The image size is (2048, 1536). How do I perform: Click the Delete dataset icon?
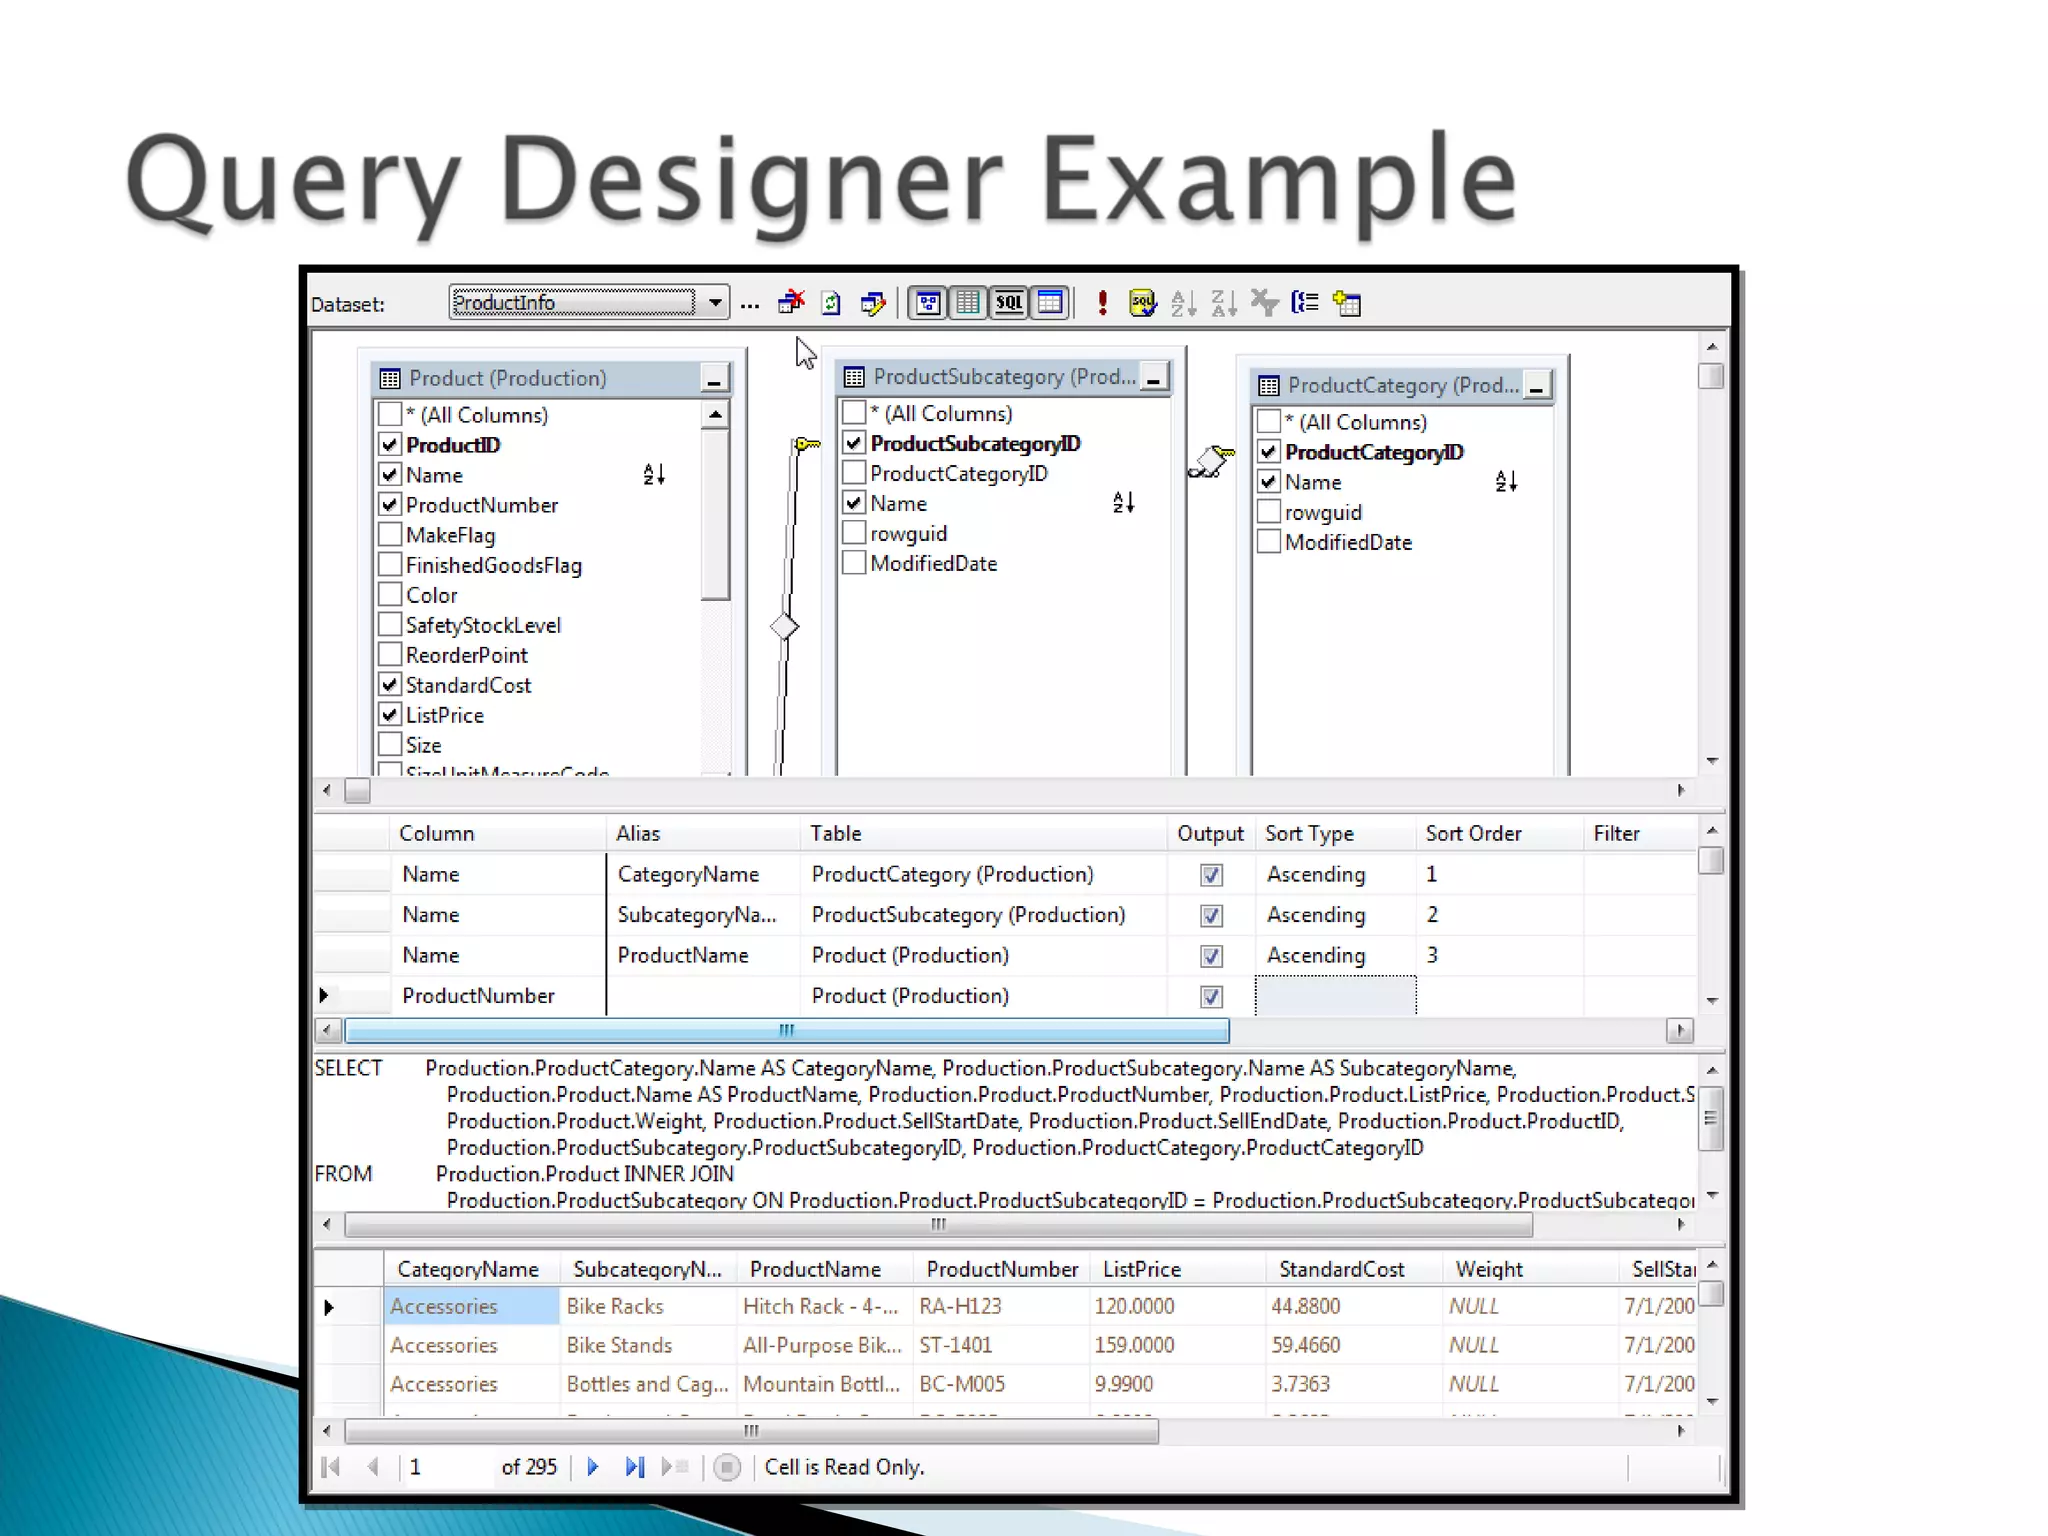click(x=791, y=303)
